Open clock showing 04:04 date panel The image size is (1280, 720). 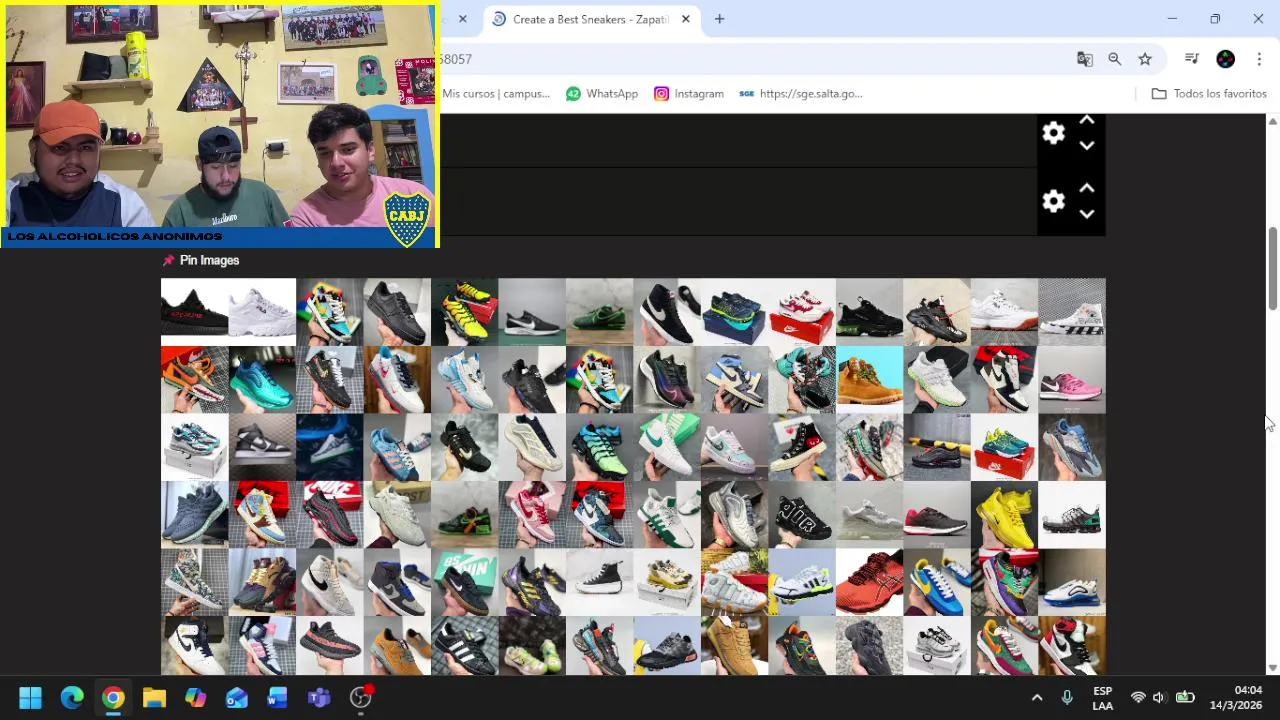[1235, 698]
